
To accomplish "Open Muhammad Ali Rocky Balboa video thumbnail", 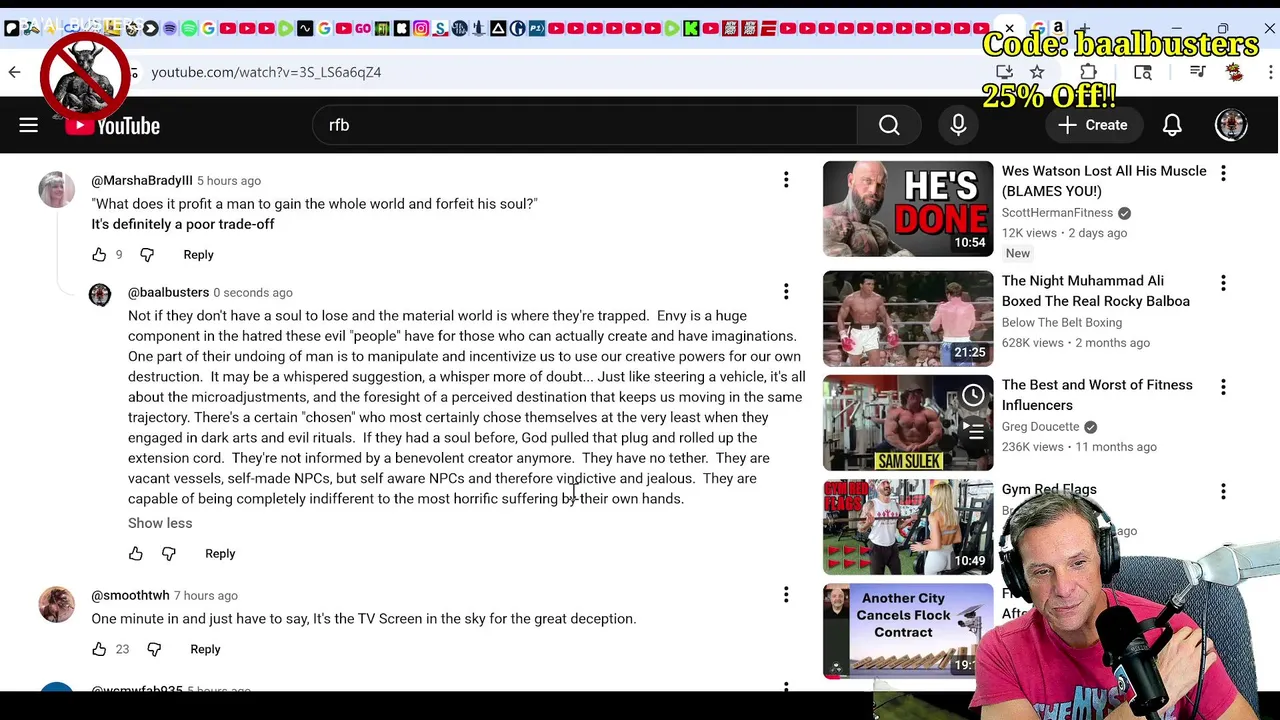I will (908, 319).
